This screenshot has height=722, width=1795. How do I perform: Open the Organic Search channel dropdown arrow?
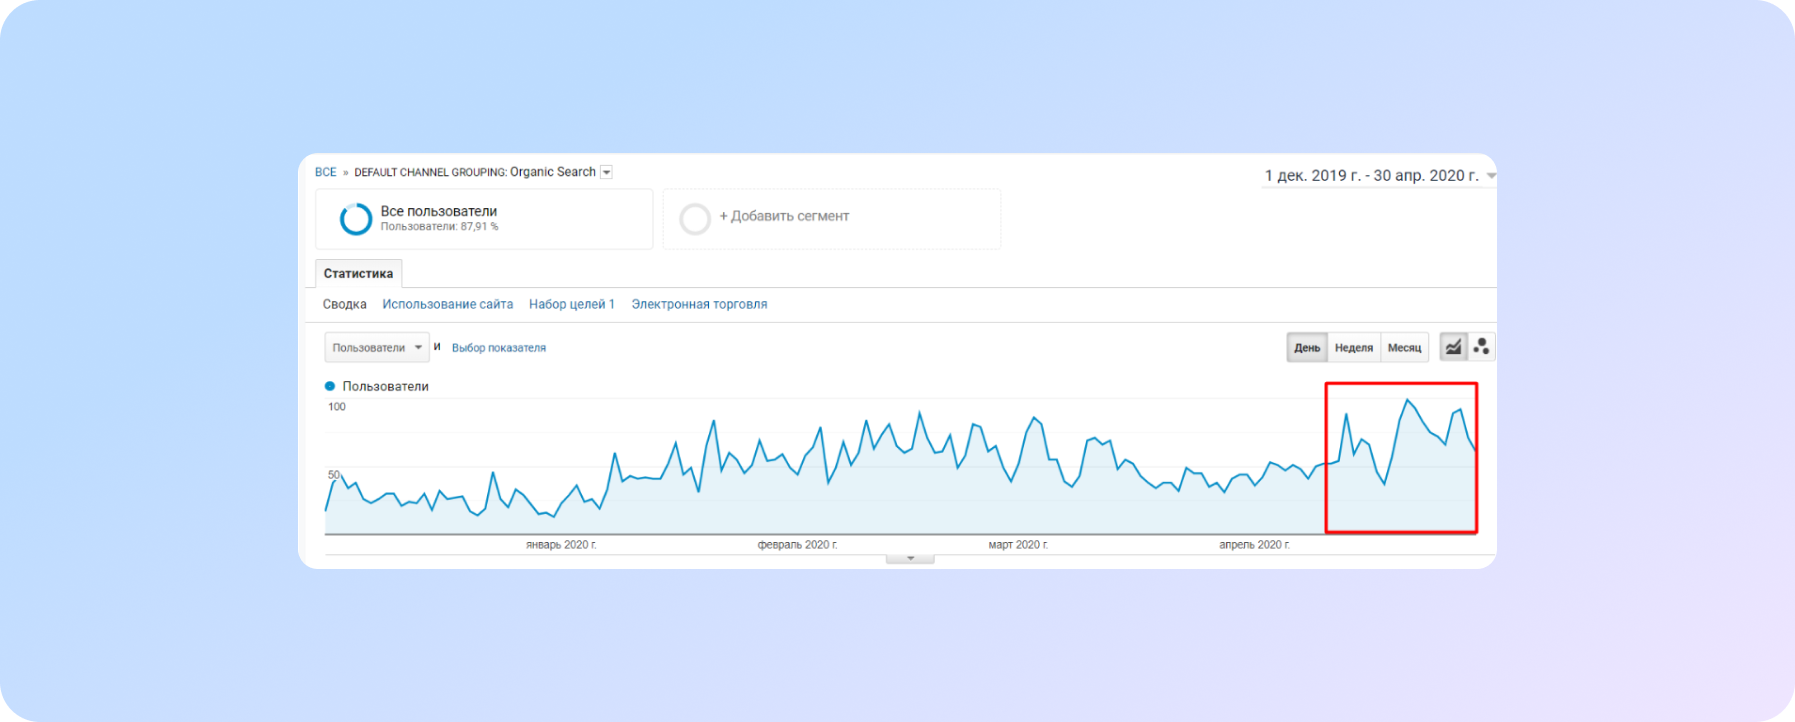tap(606, 173)
